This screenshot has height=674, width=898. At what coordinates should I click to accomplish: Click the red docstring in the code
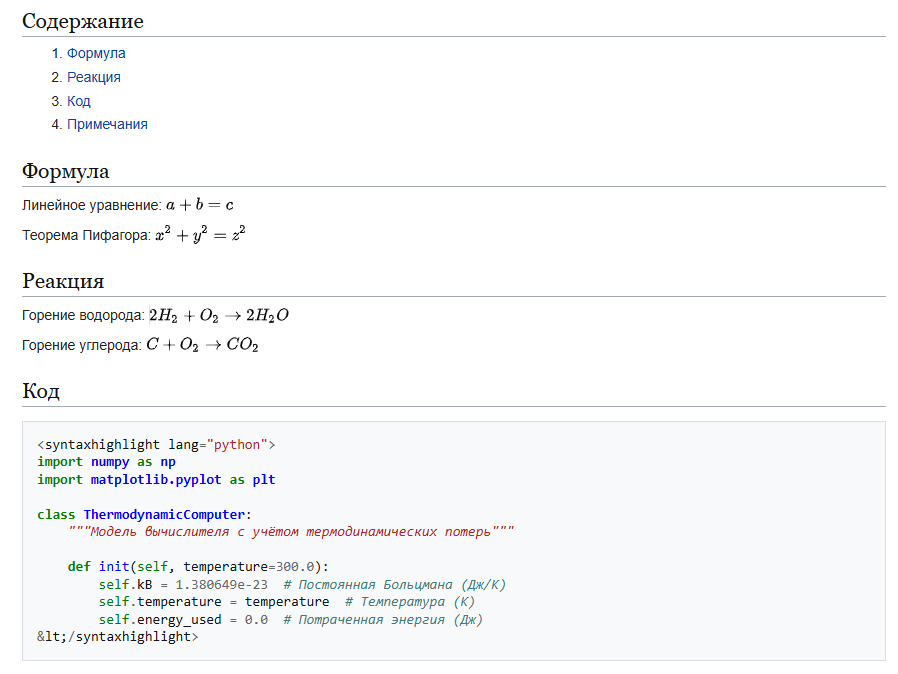pos(291,532)
